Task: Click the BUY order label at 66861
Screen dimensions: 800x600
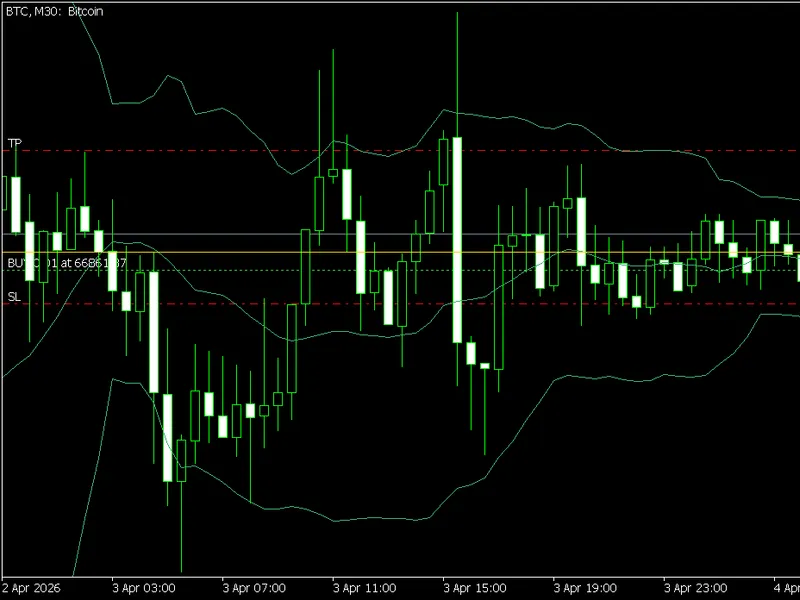Action: click(67, 263)
